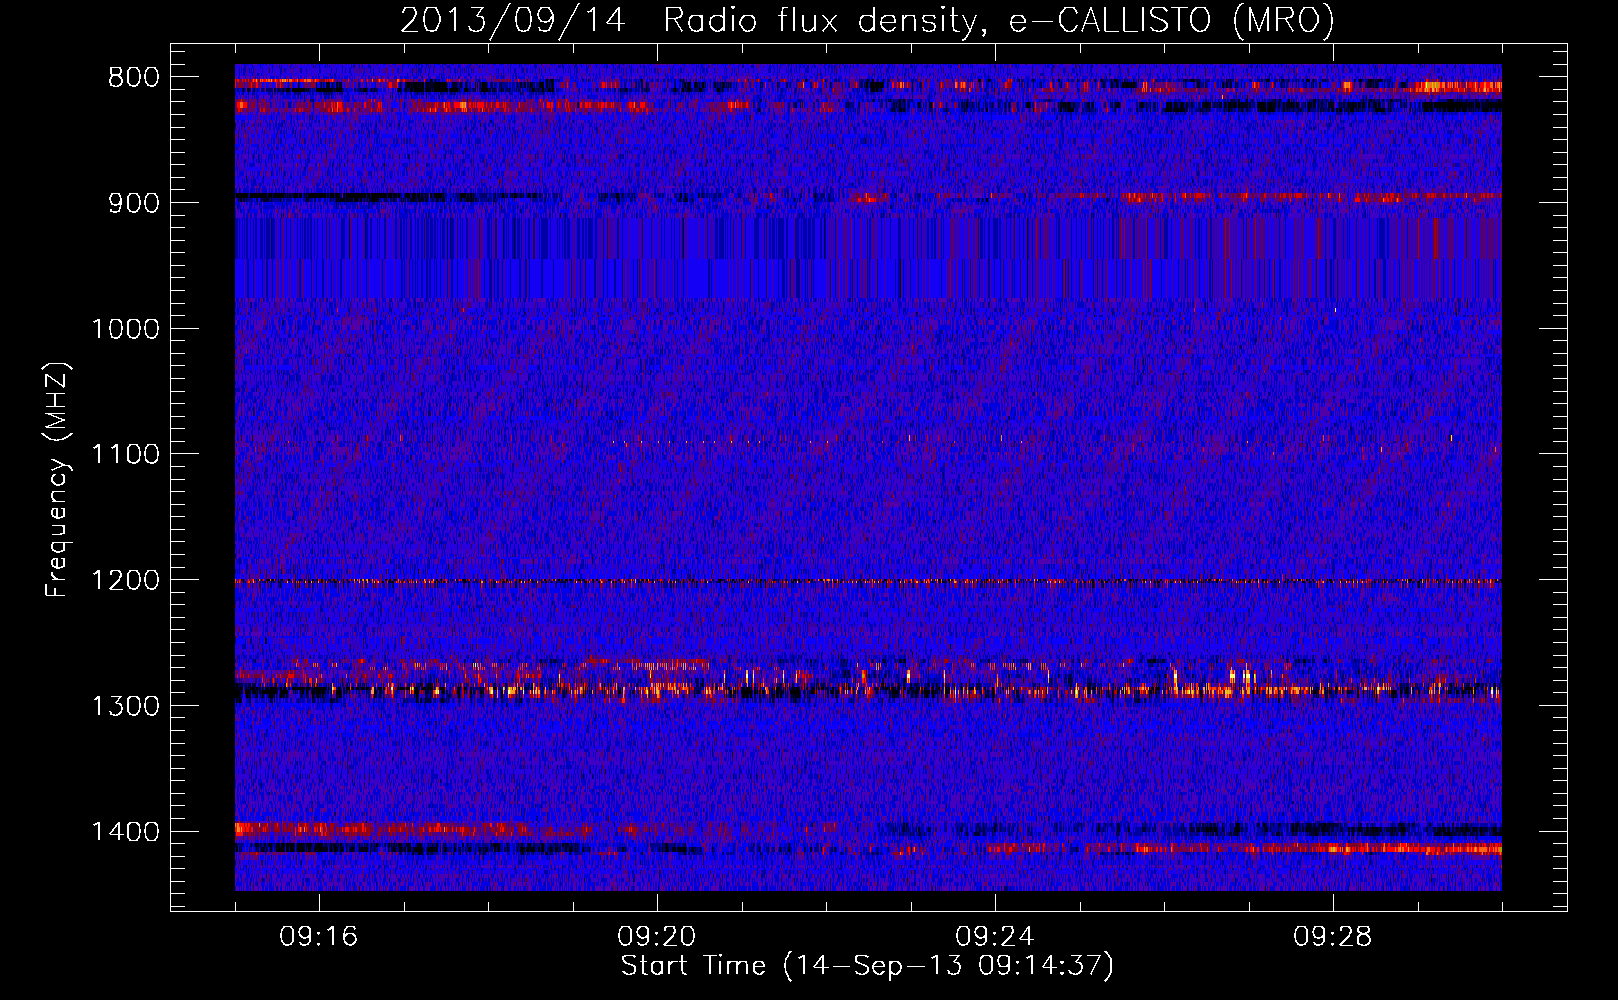
Task: Click the 09:28 time tick label
Action: [x=1333, y=937]
